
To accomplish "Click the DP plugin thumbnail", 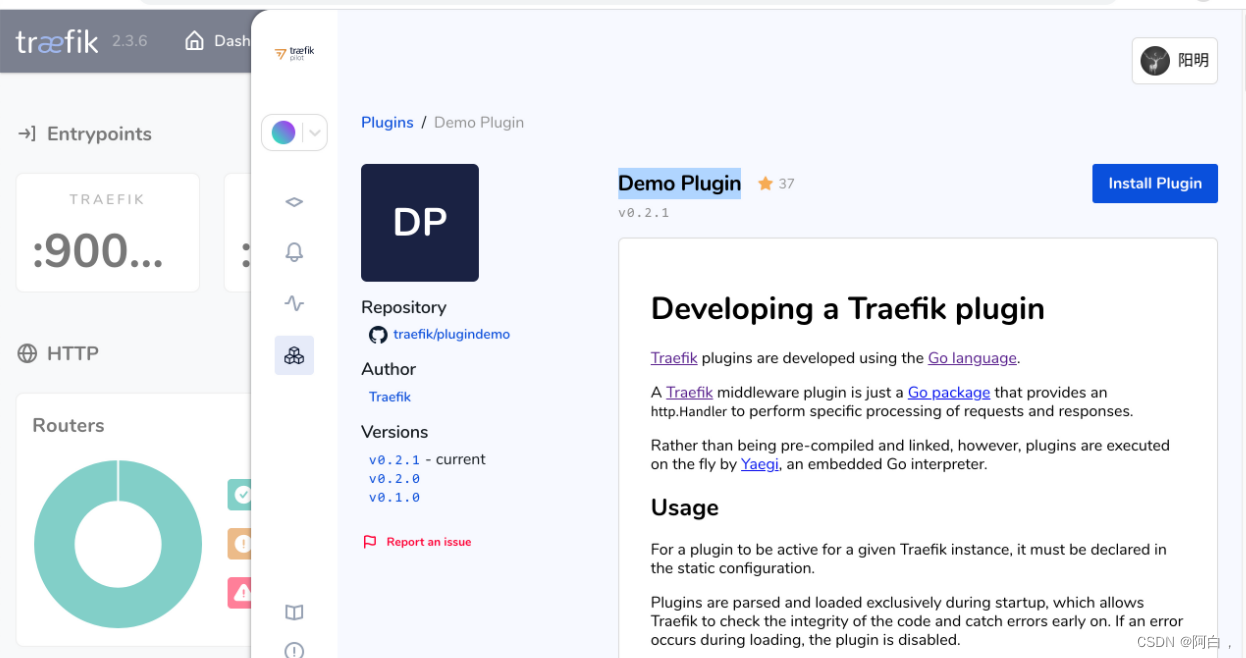I will click(420, 223).
